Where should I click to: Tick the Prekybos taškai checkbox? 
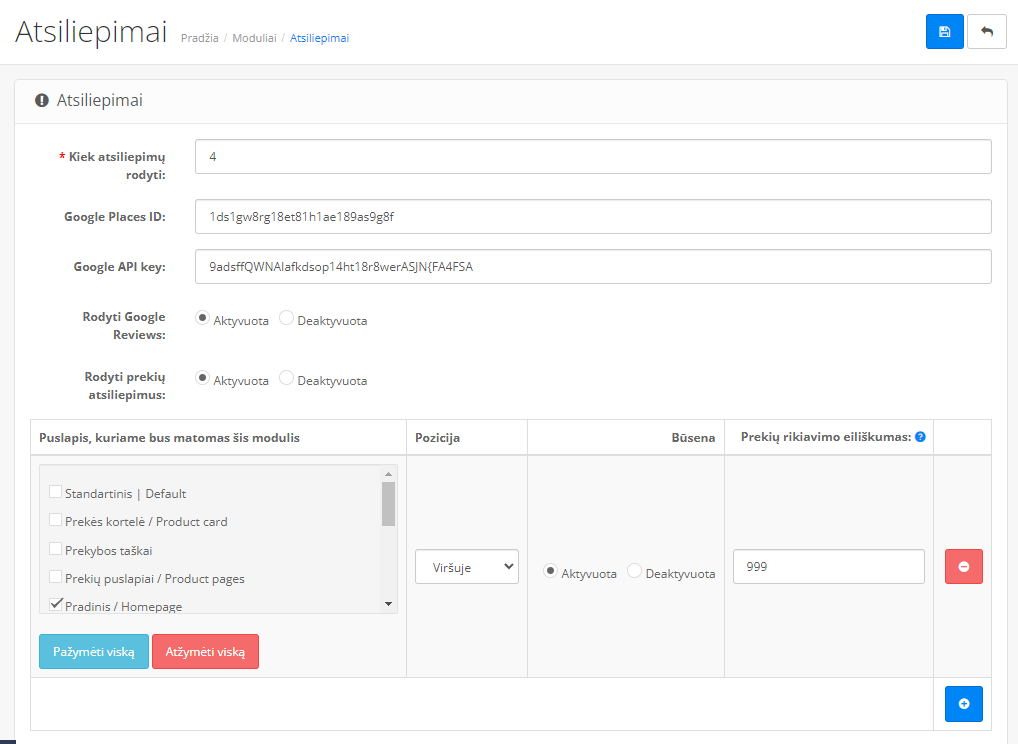tap(56, 549)
